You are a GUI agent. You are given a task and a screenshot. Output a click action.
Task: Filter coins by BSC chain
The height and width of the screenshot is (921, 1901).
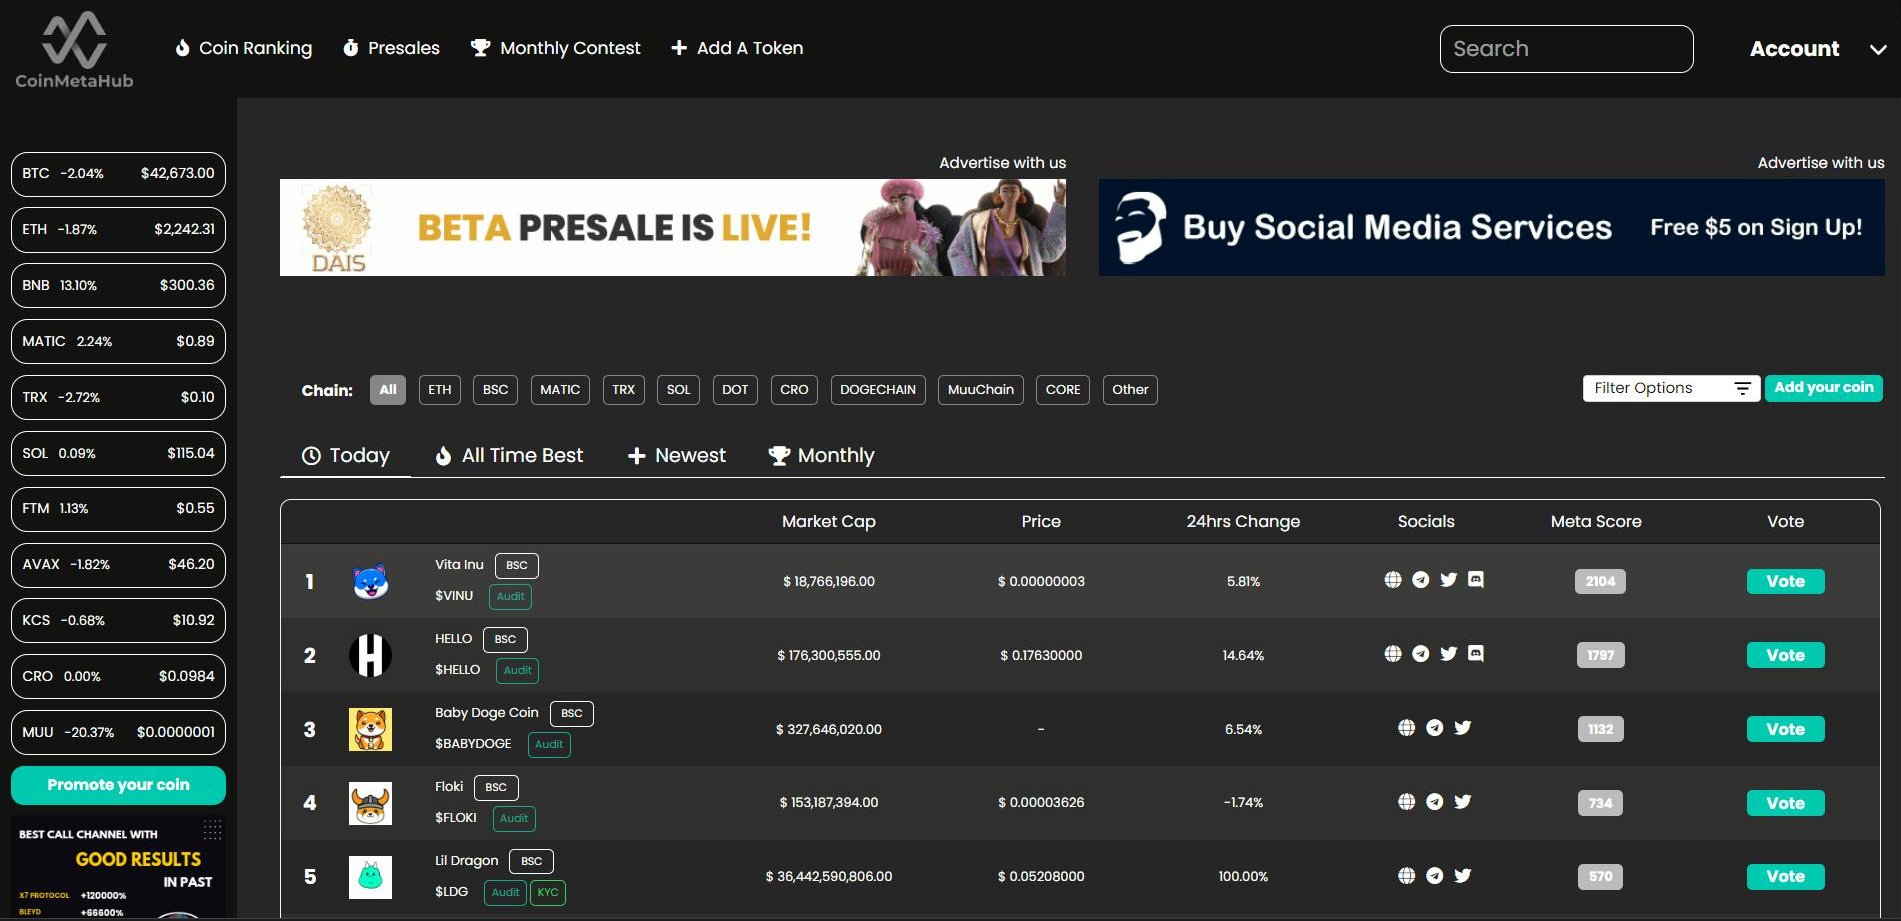click(495, 390)
